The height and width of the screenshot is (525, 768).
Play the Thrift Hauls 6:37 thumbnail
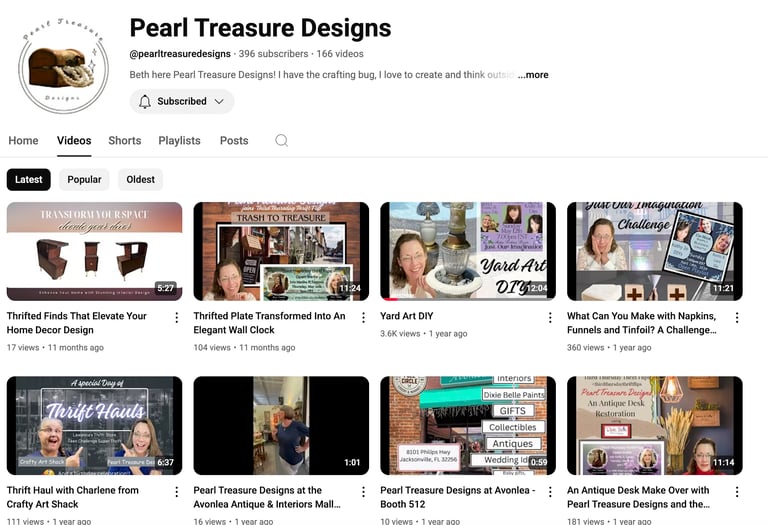coord(95,426)
